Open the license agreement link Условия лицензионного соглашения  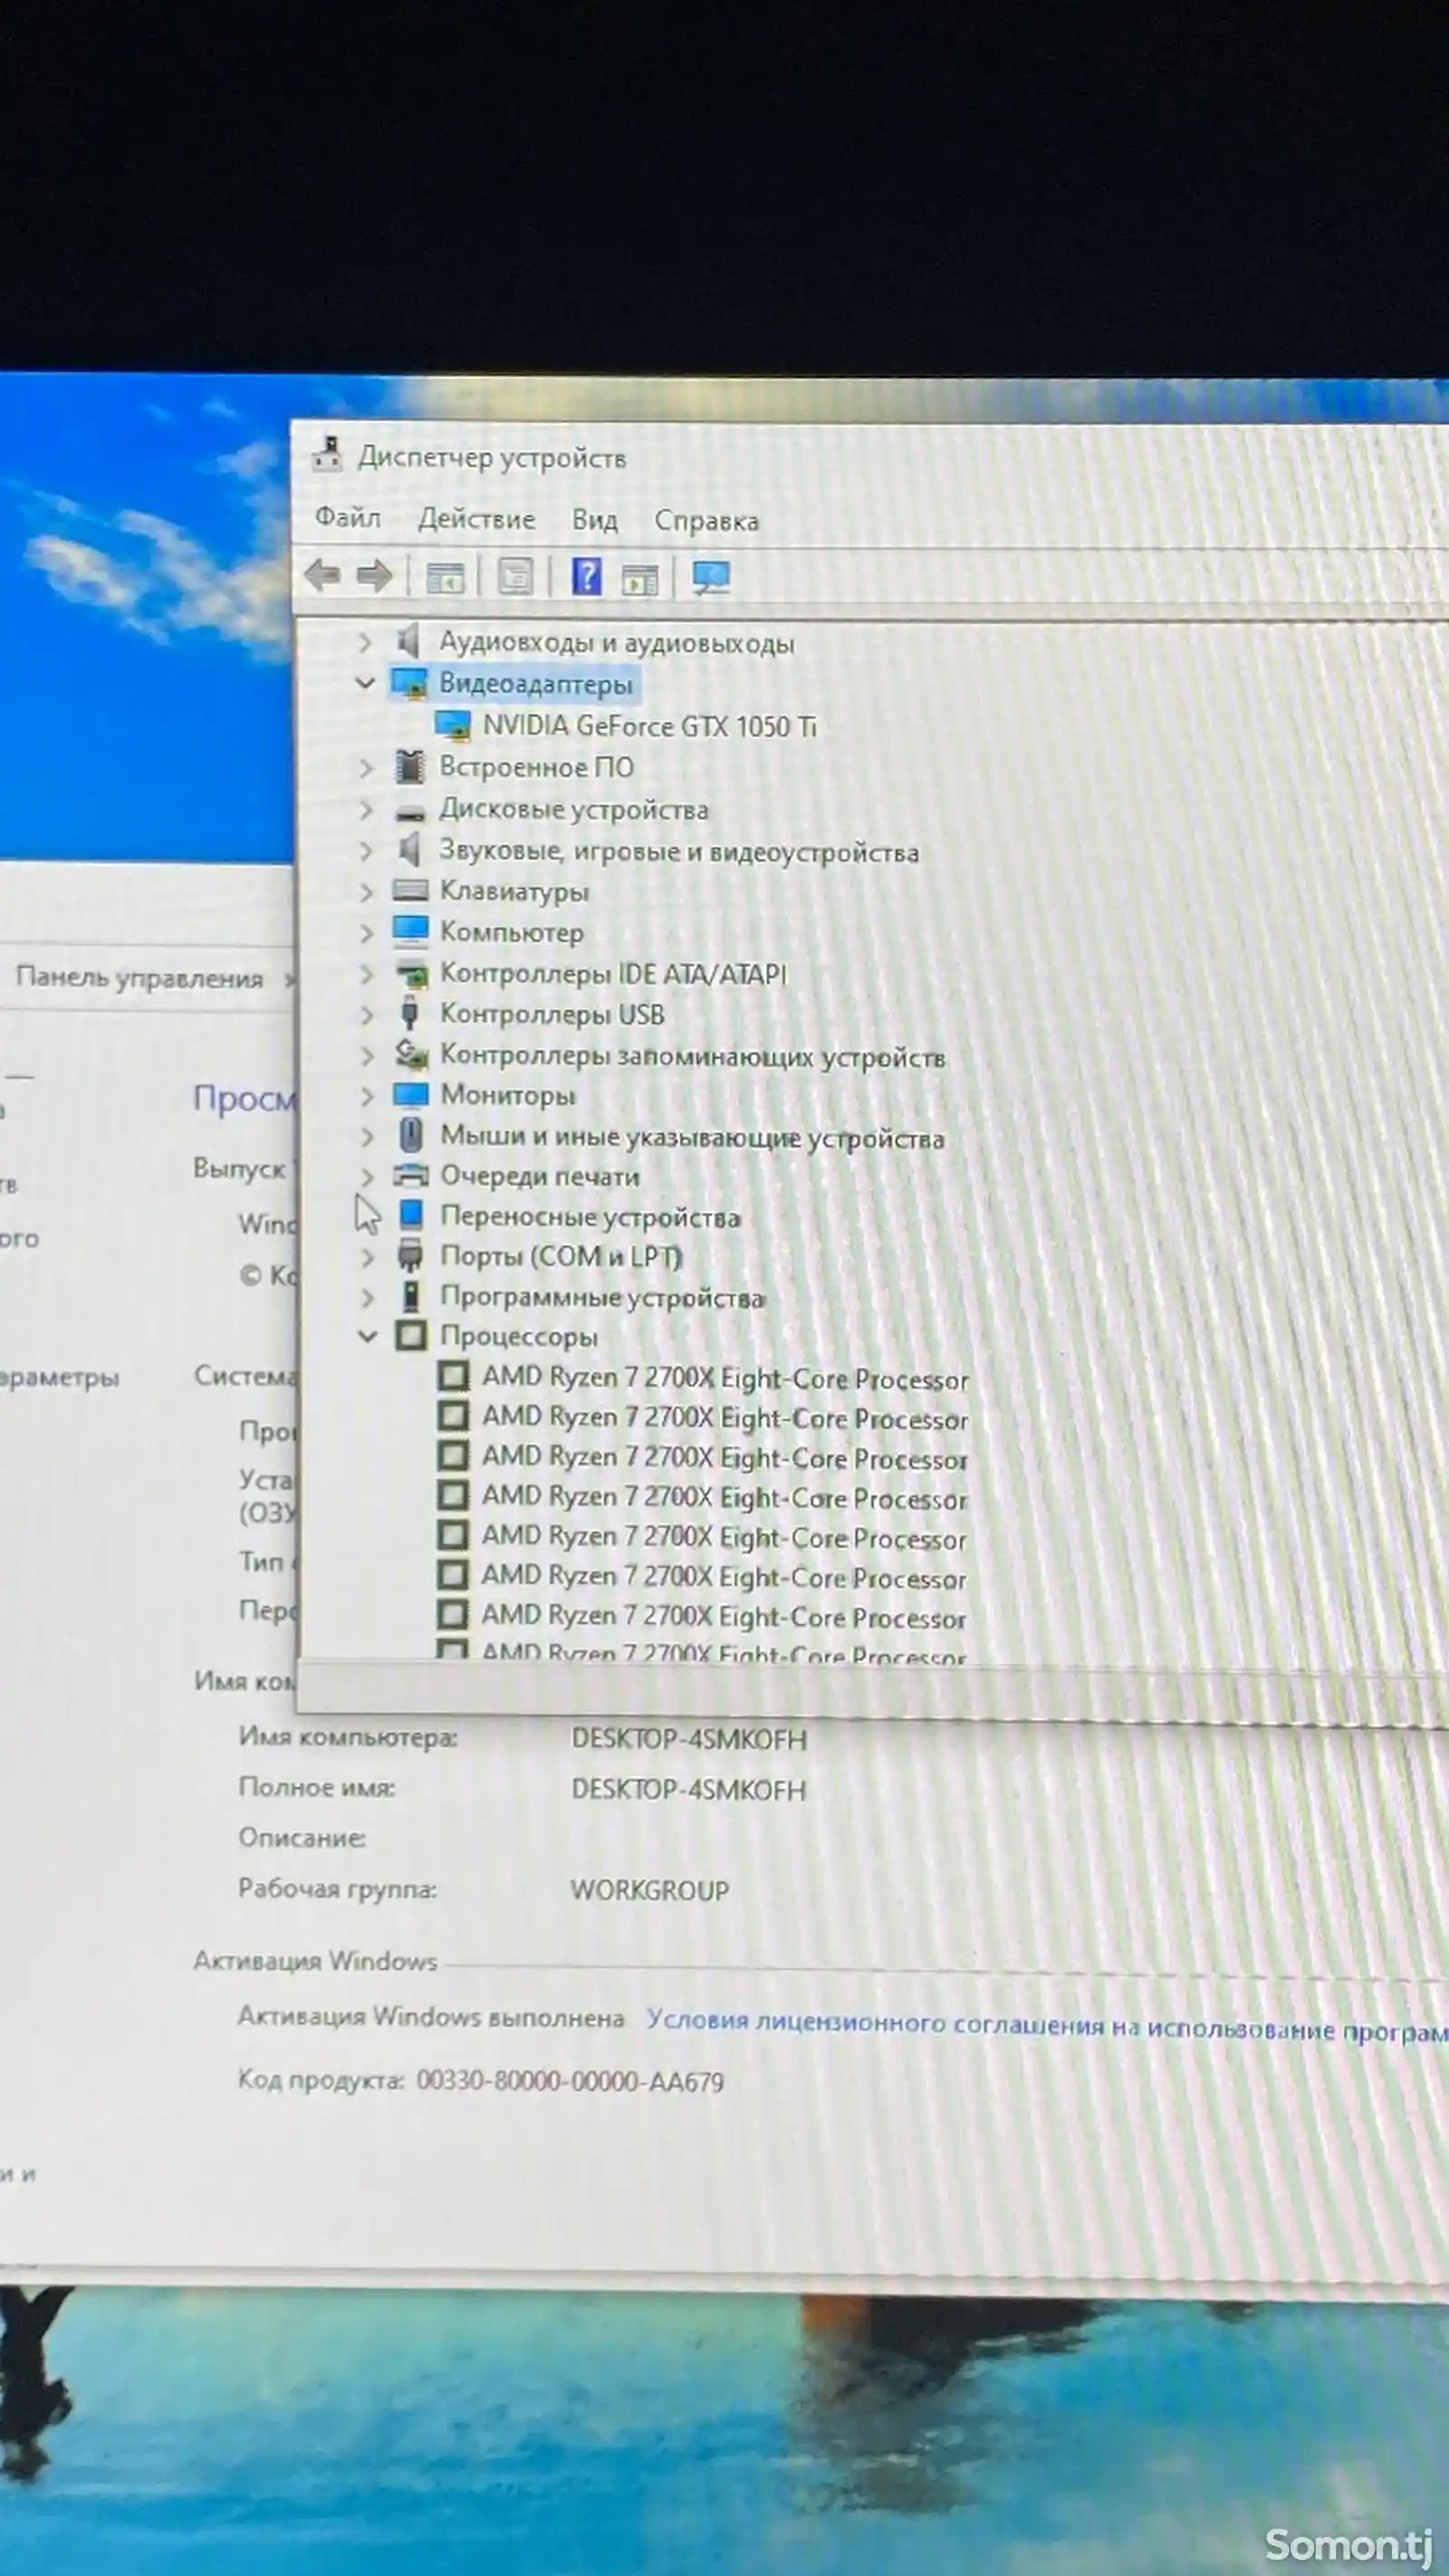click(x=1047, y=2026)
